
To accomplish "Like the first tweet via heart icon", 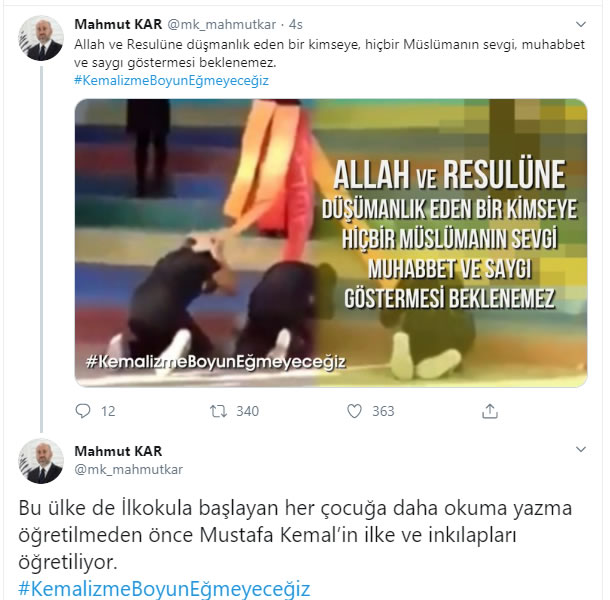I will pos(354,411).
